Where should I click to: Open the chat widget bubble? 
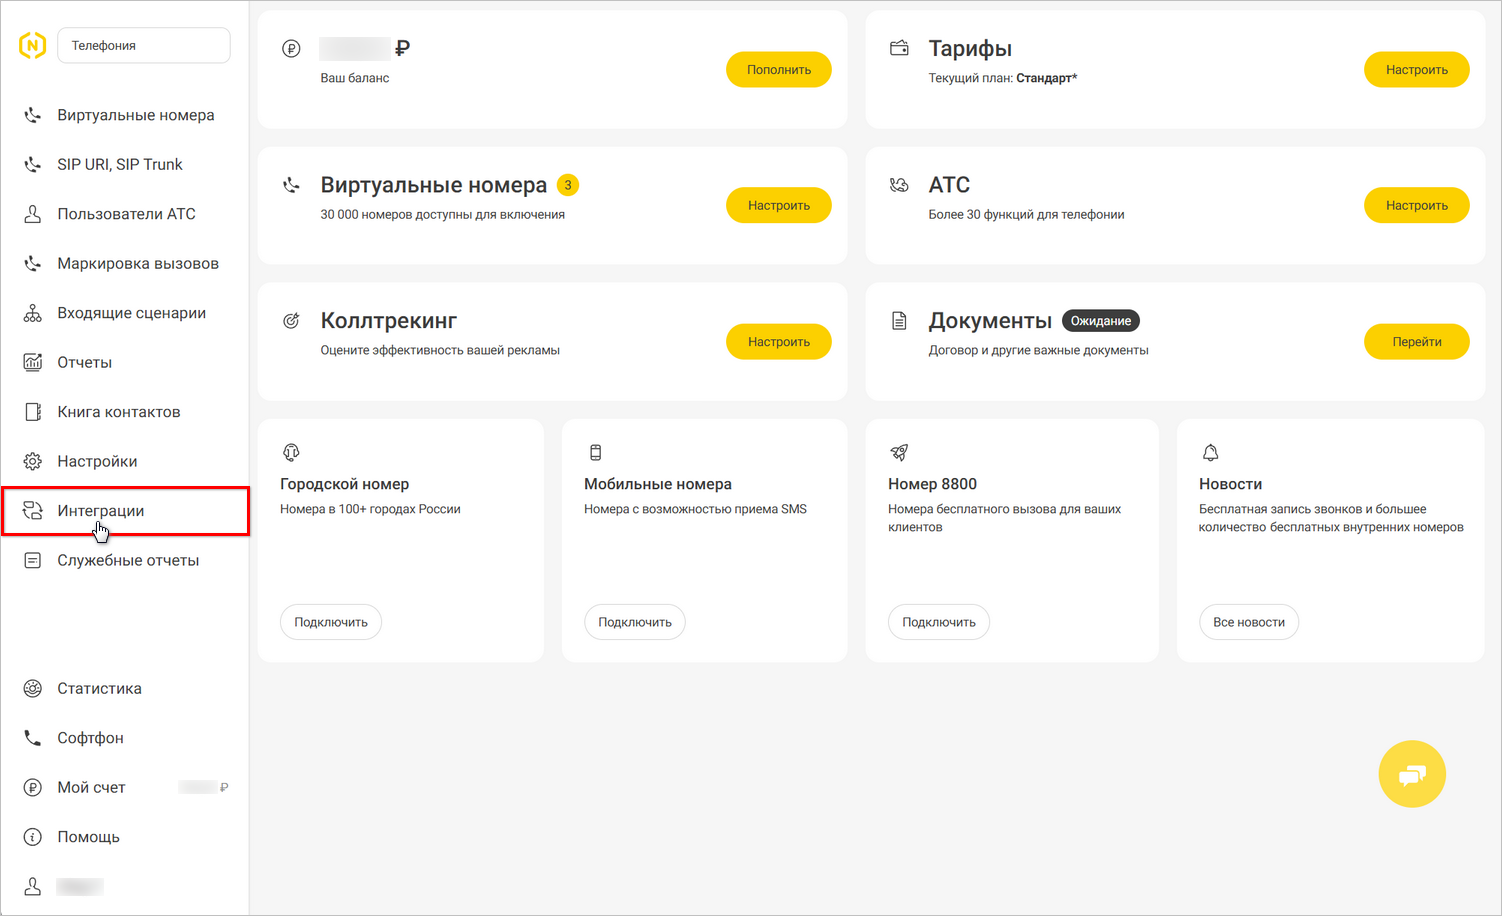point(1412,773)
